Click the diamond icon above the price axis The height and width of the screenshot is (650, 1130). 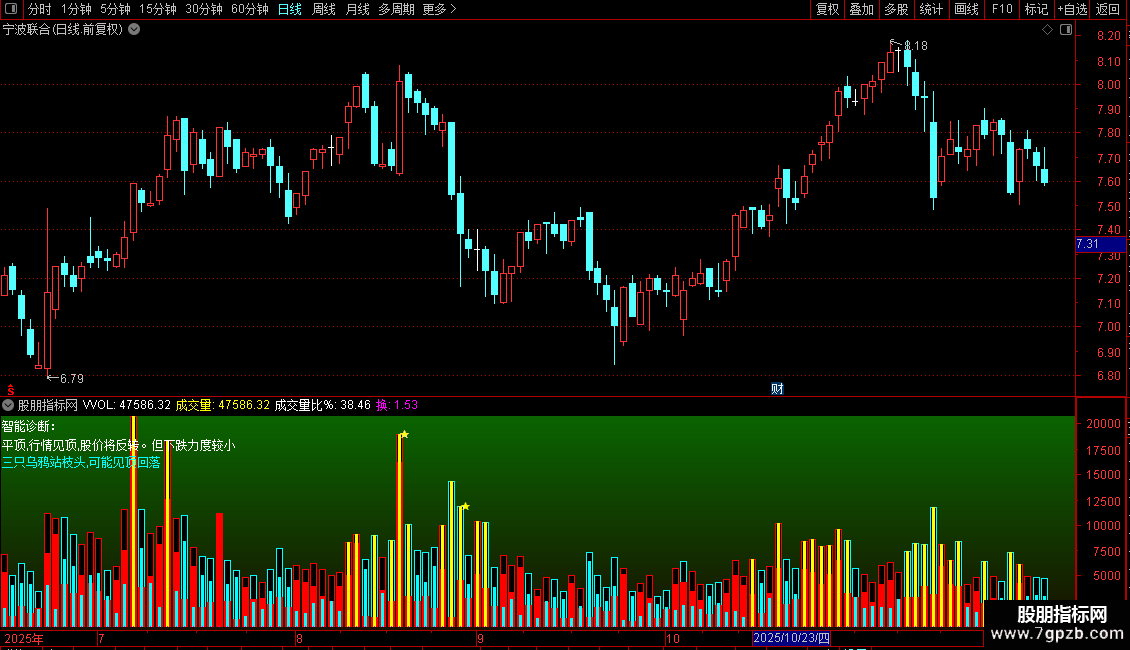tap(1048, 30)
